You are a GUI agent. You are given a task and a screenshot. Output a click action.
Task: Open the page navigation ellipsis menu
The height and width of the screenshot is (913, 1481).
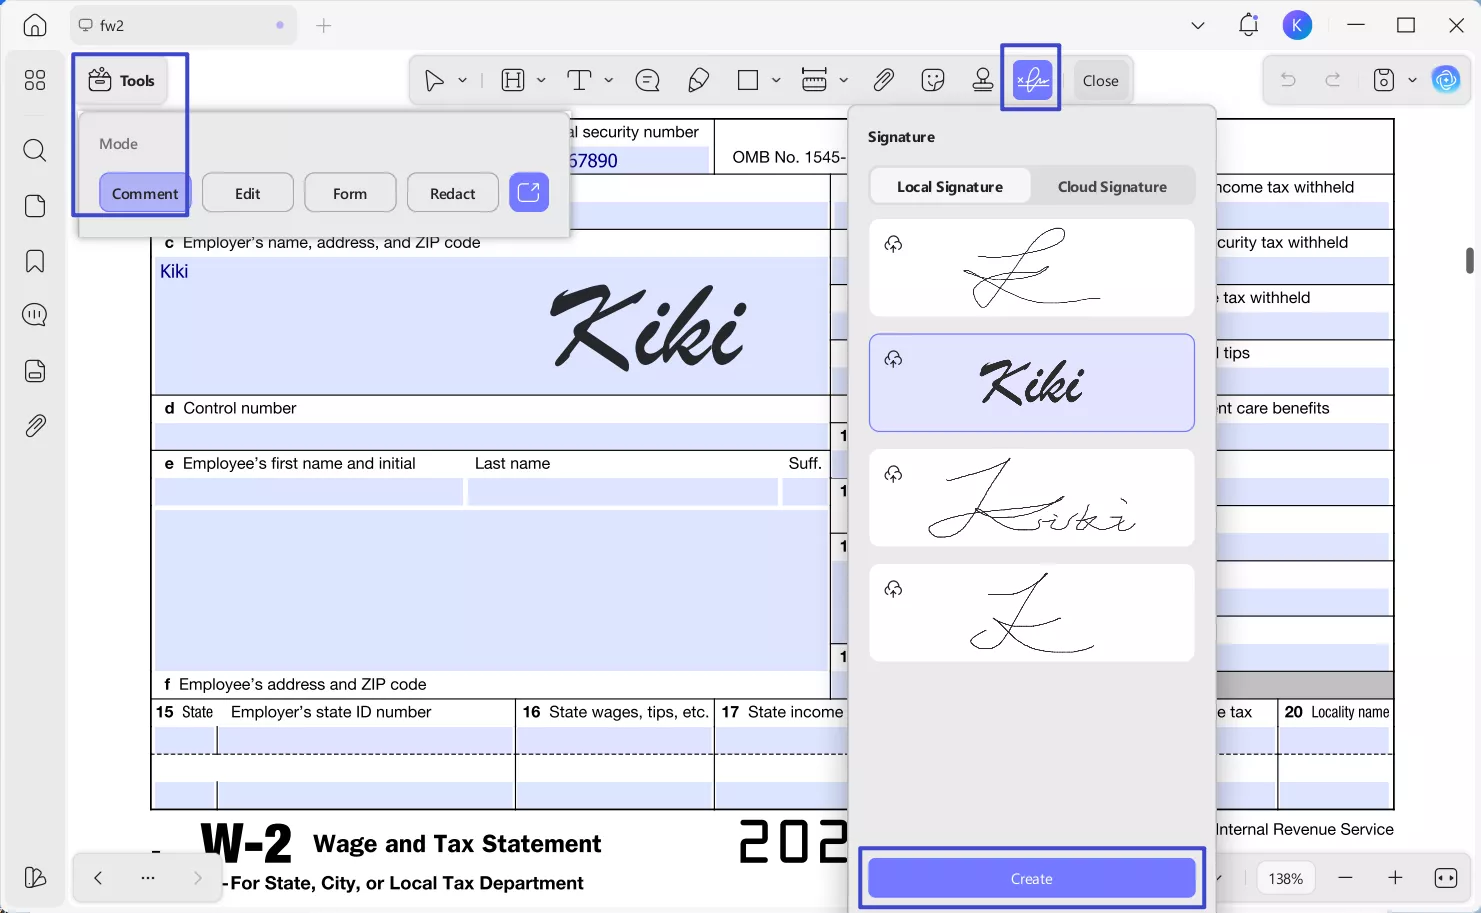click(x=148, y=878)
